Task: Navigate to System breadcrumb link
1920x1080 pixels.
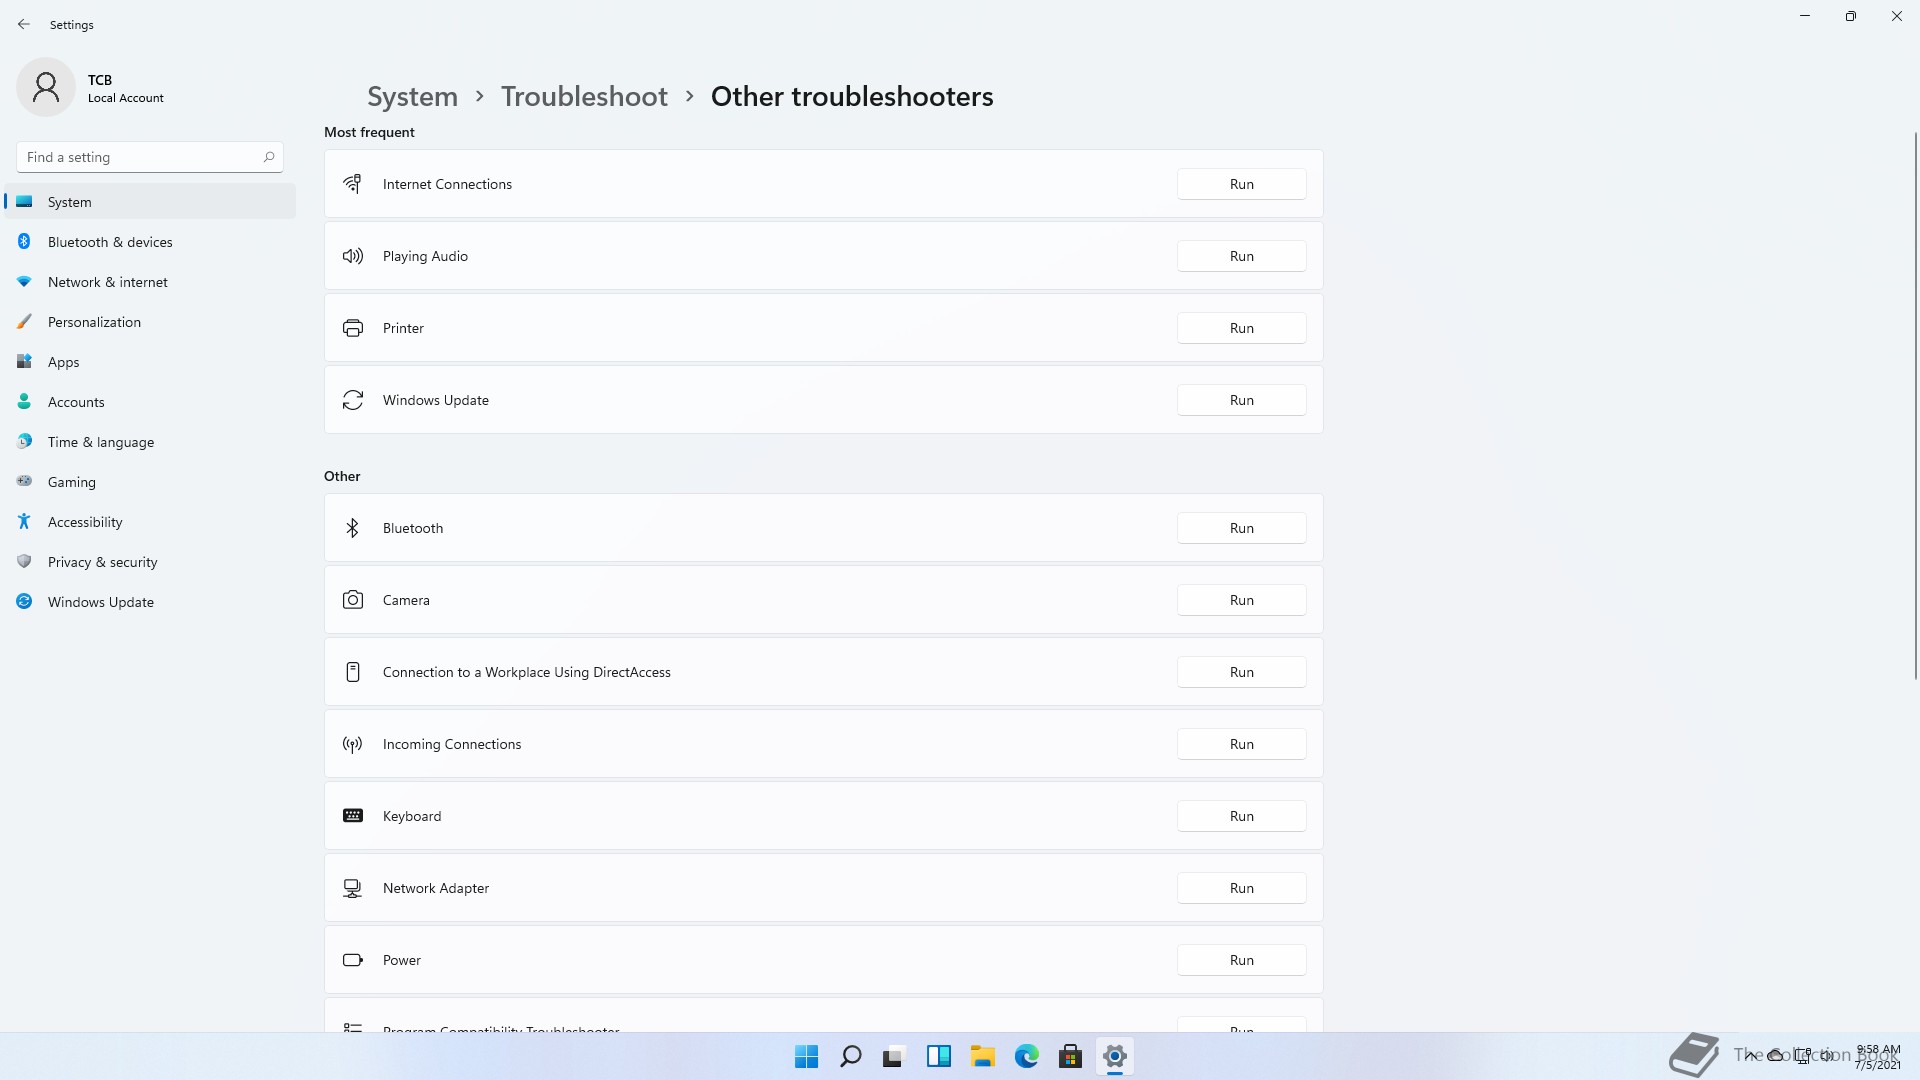Action: [412, 96]
